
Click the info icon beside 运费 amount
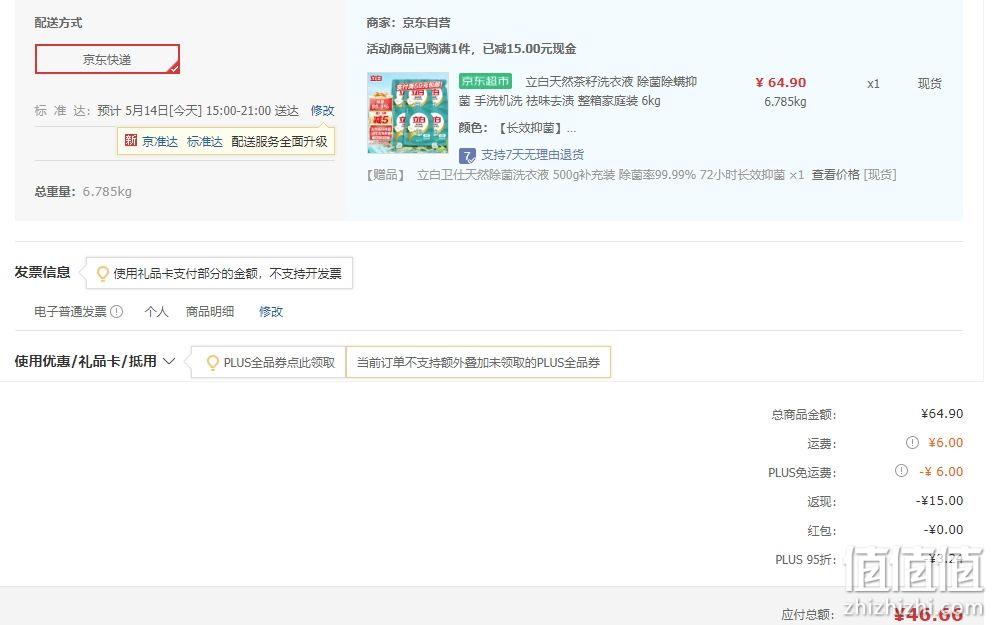pyautogui.click(x=912, y=443)
